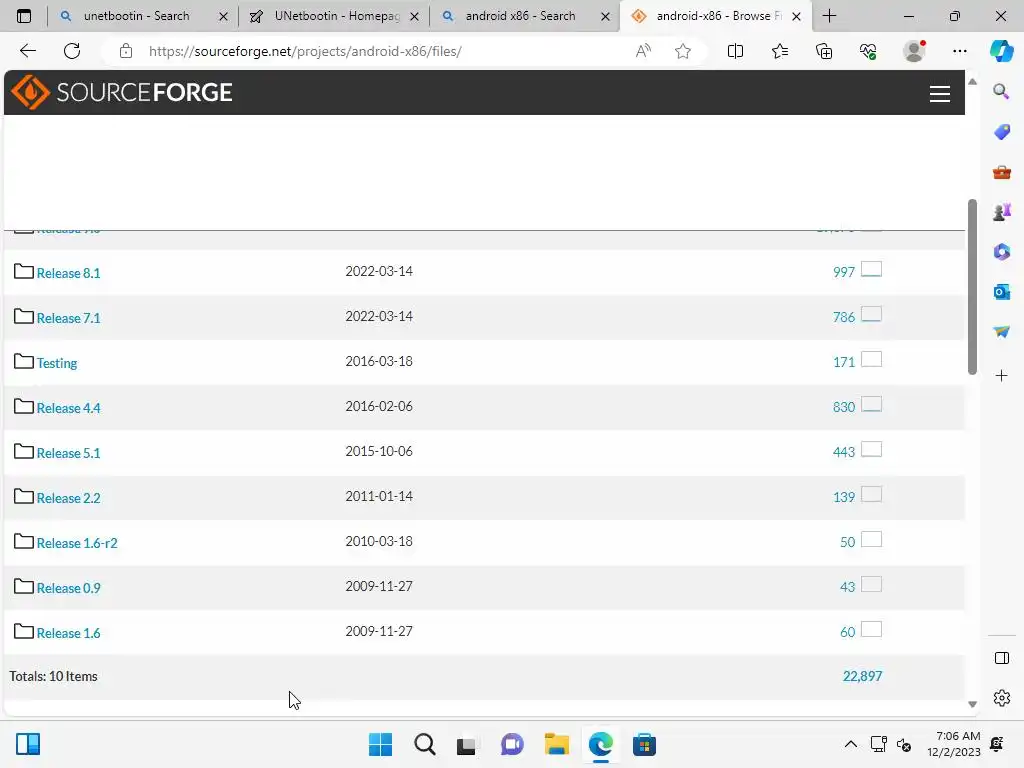Click the page vertical scrollbar thumb
1024x768 pixels.
click(972, 287)
